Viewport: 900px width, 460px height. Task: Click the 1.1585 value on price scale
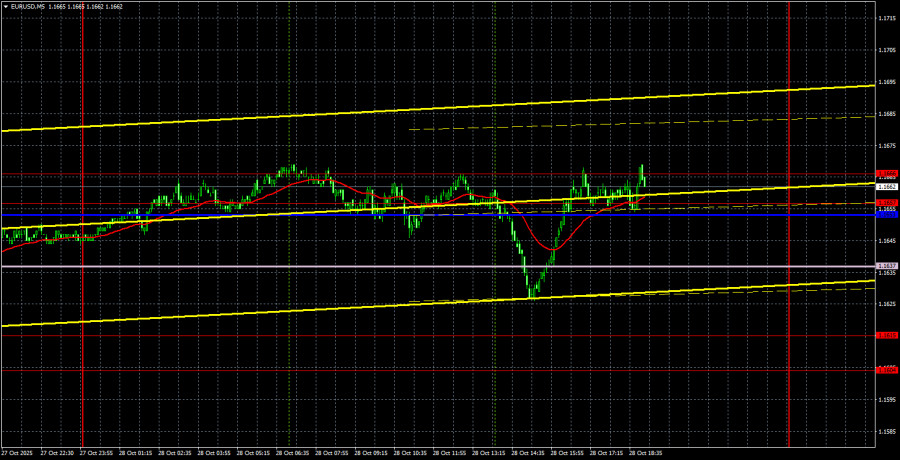click(x=886, y=432)
